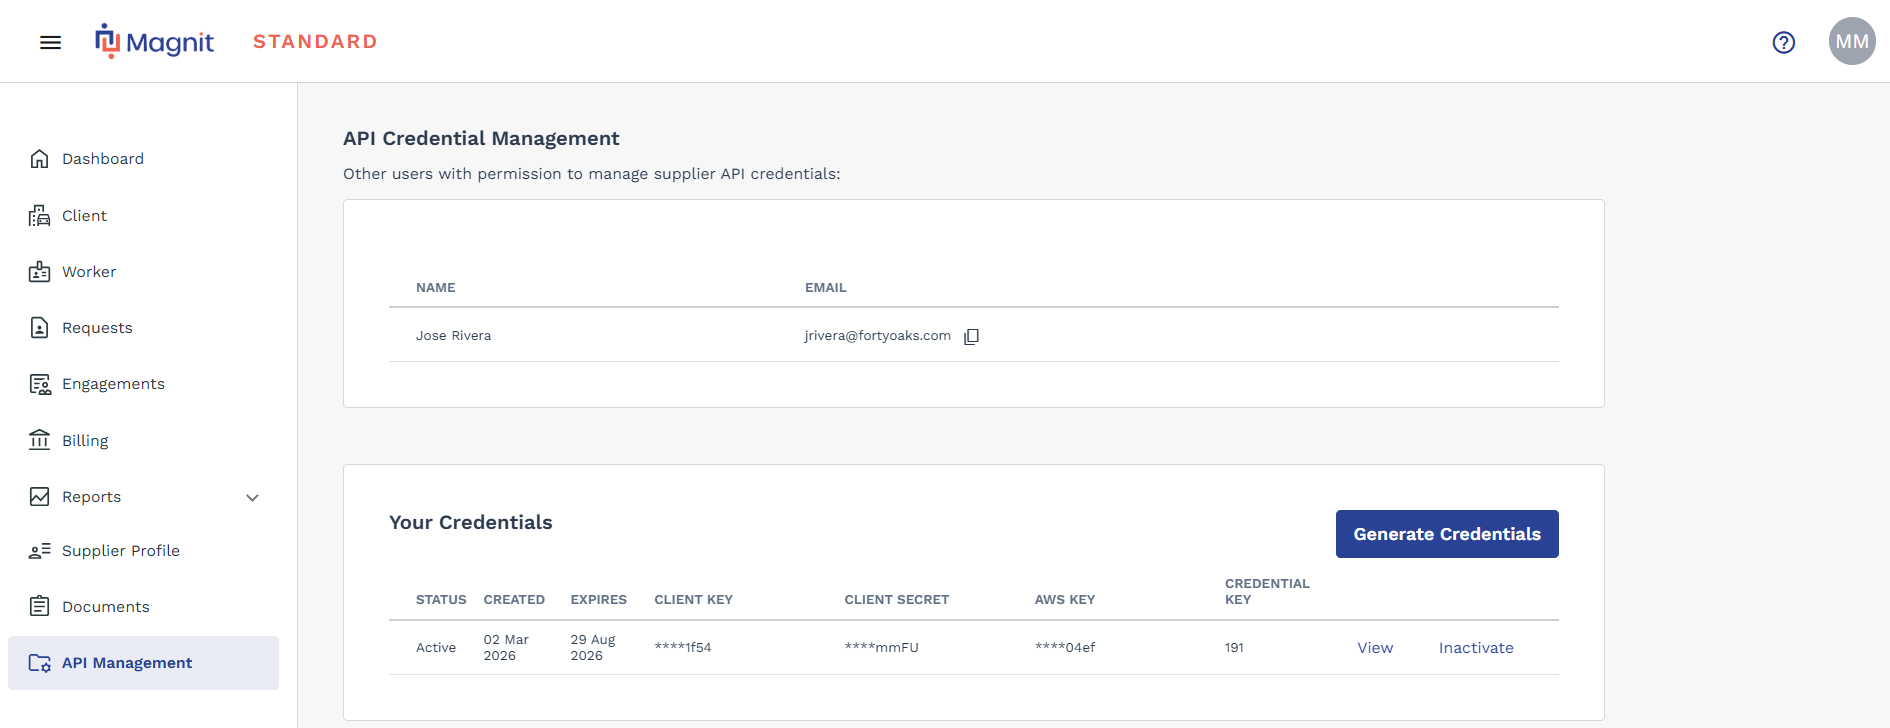Click the Engagements sidebar icon
The image size is (1890, 728).
point(40,384)
